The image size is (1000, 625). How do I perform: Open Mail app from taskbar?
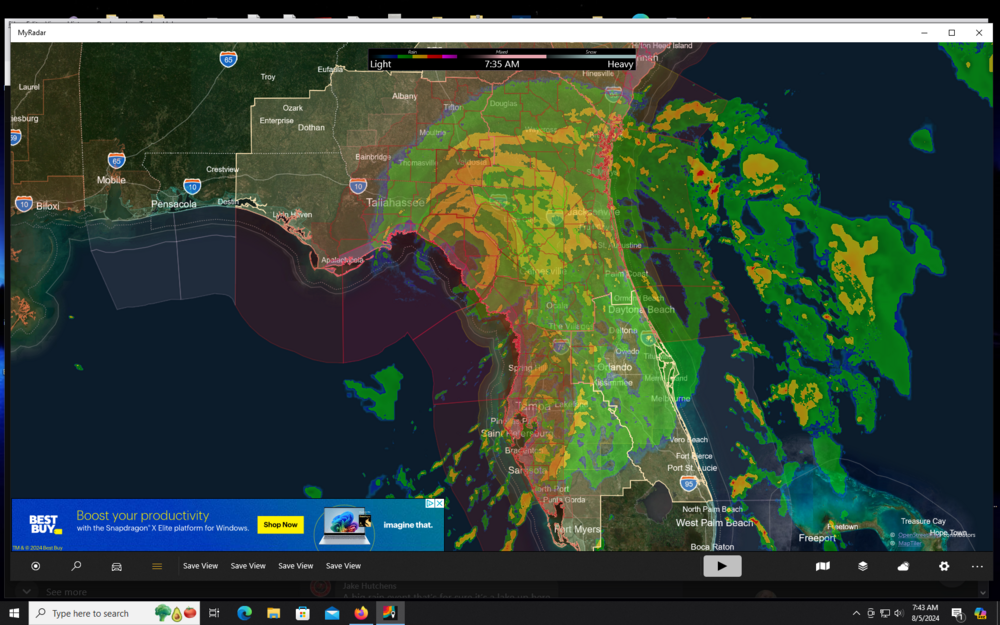tap(332, 613)
